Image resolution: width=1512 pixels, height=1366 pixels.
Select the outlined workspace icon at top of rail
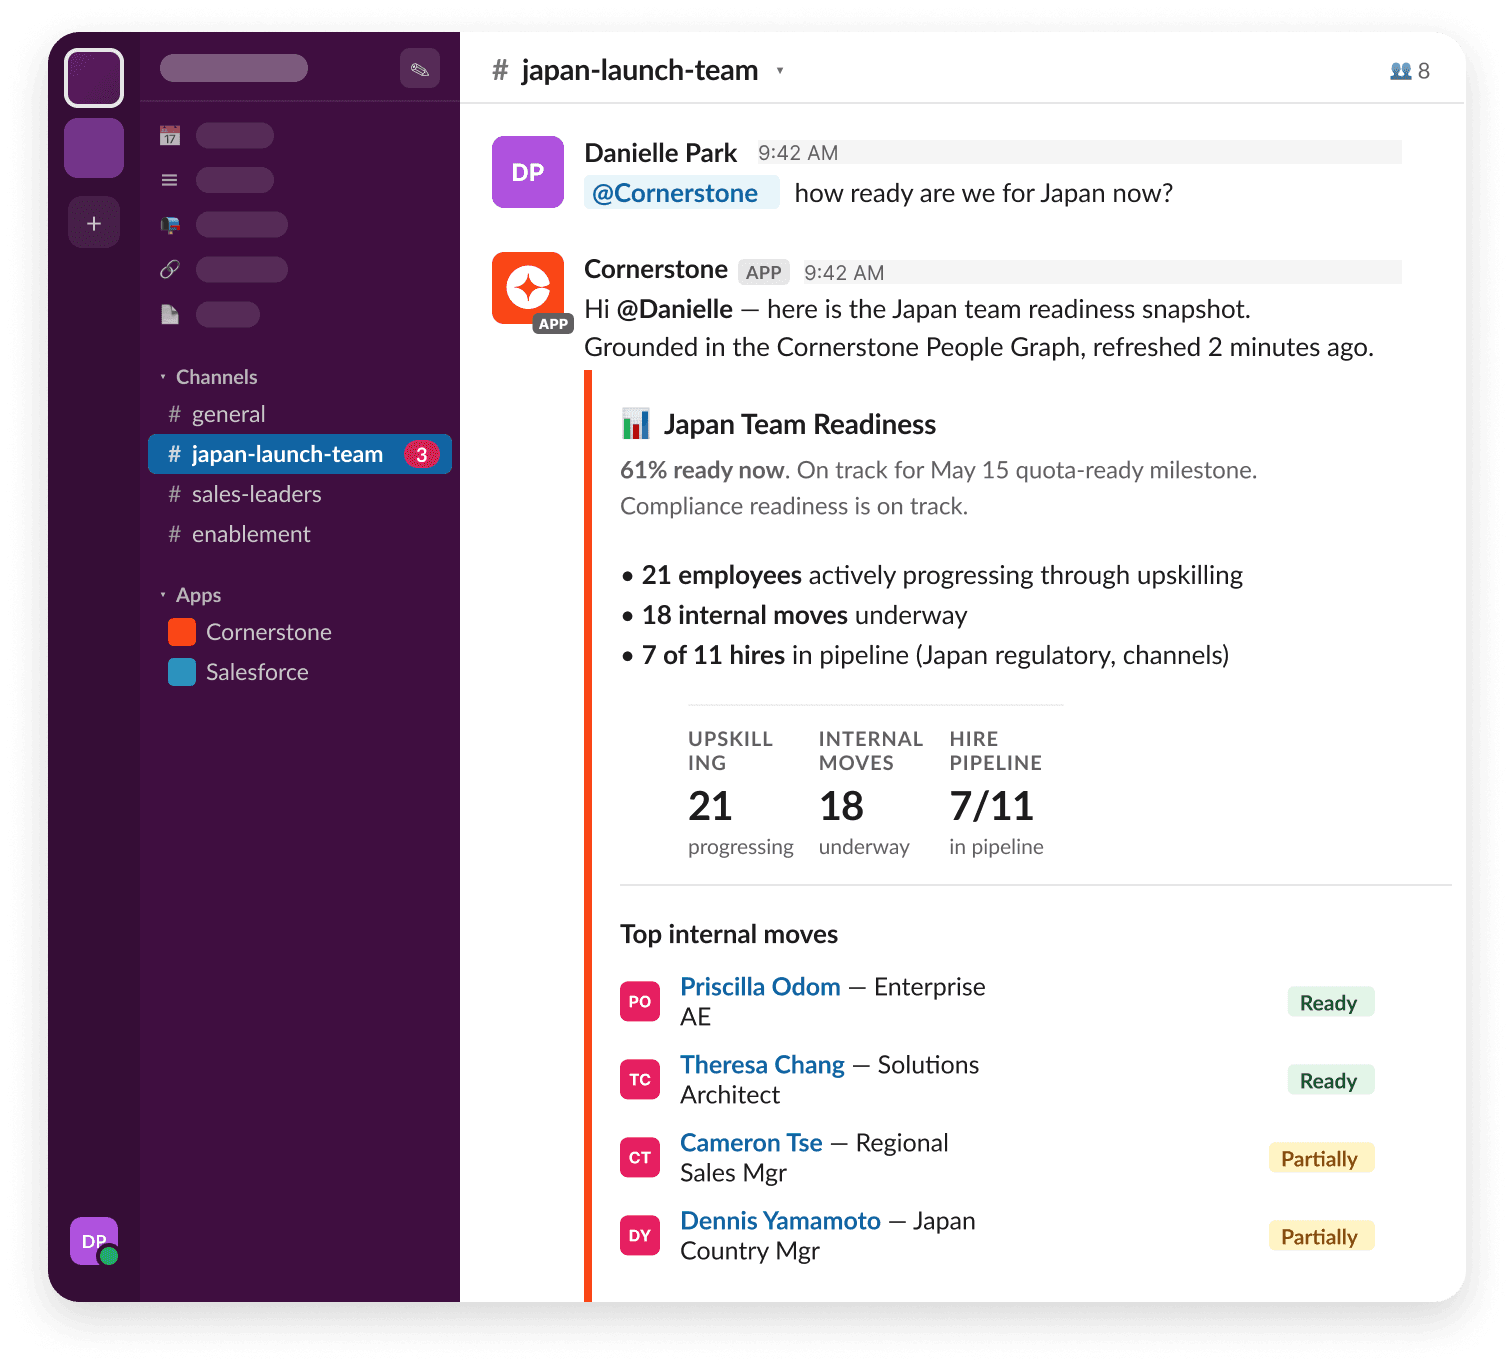94,78
